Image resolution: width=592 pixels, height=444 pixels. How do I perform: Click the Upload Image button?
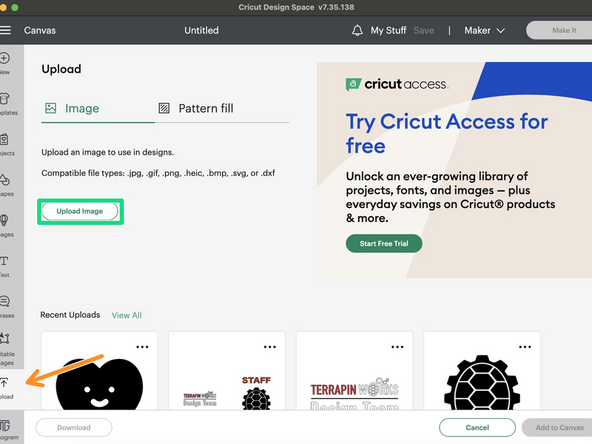point(80,211)
